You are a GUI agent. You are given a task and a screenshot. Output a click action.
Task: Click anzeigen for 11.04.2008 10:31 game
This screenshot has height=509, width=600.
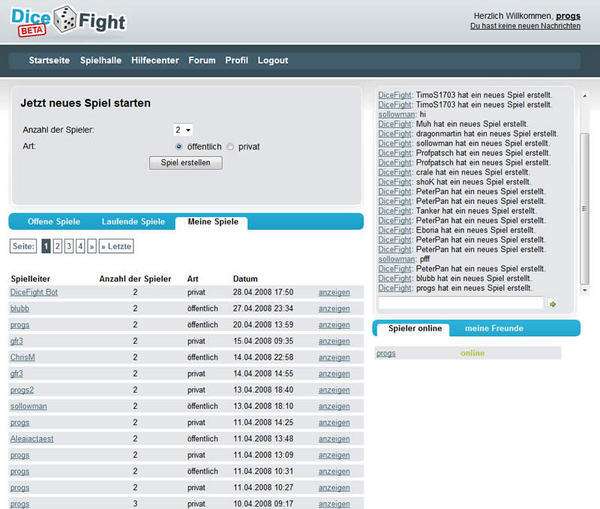pyautogui.click(x=334, y=471)
